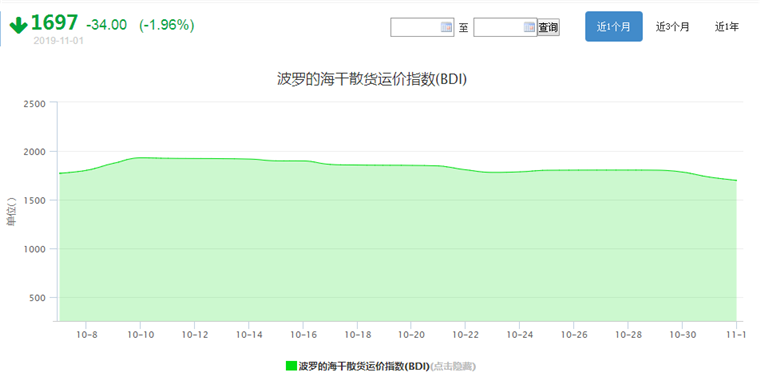The width and height of the screenshot is (760, 376).
Task: Focus the start date input field
Action: pyautogui.click(x=422, y=27)
